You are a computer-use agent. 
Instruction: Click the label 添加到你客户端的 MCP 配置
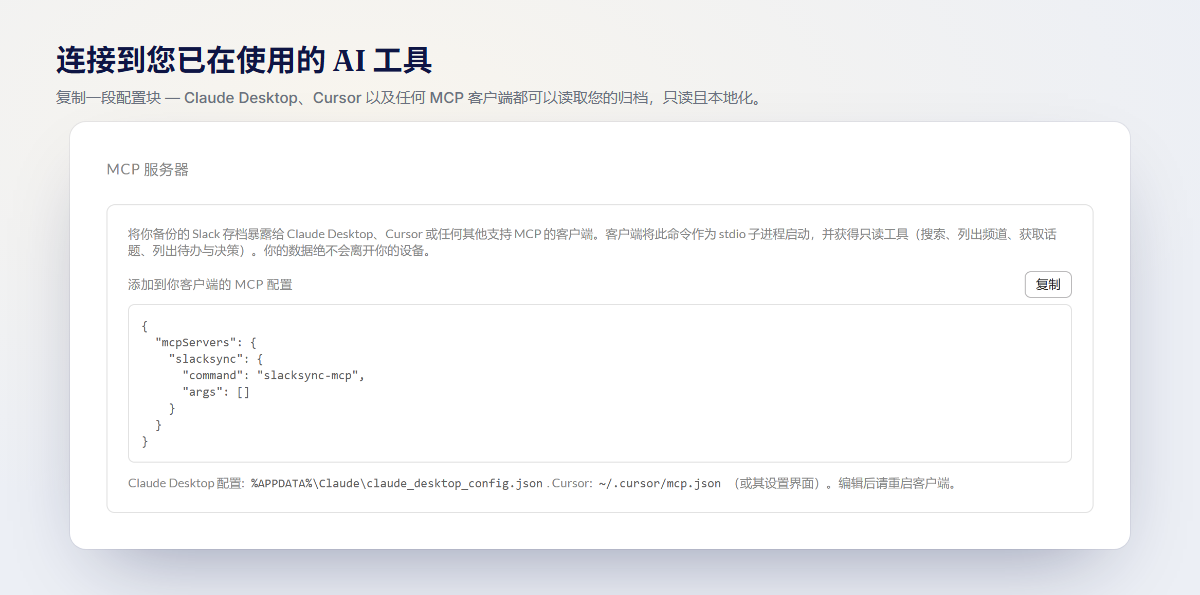click(210, 285)
